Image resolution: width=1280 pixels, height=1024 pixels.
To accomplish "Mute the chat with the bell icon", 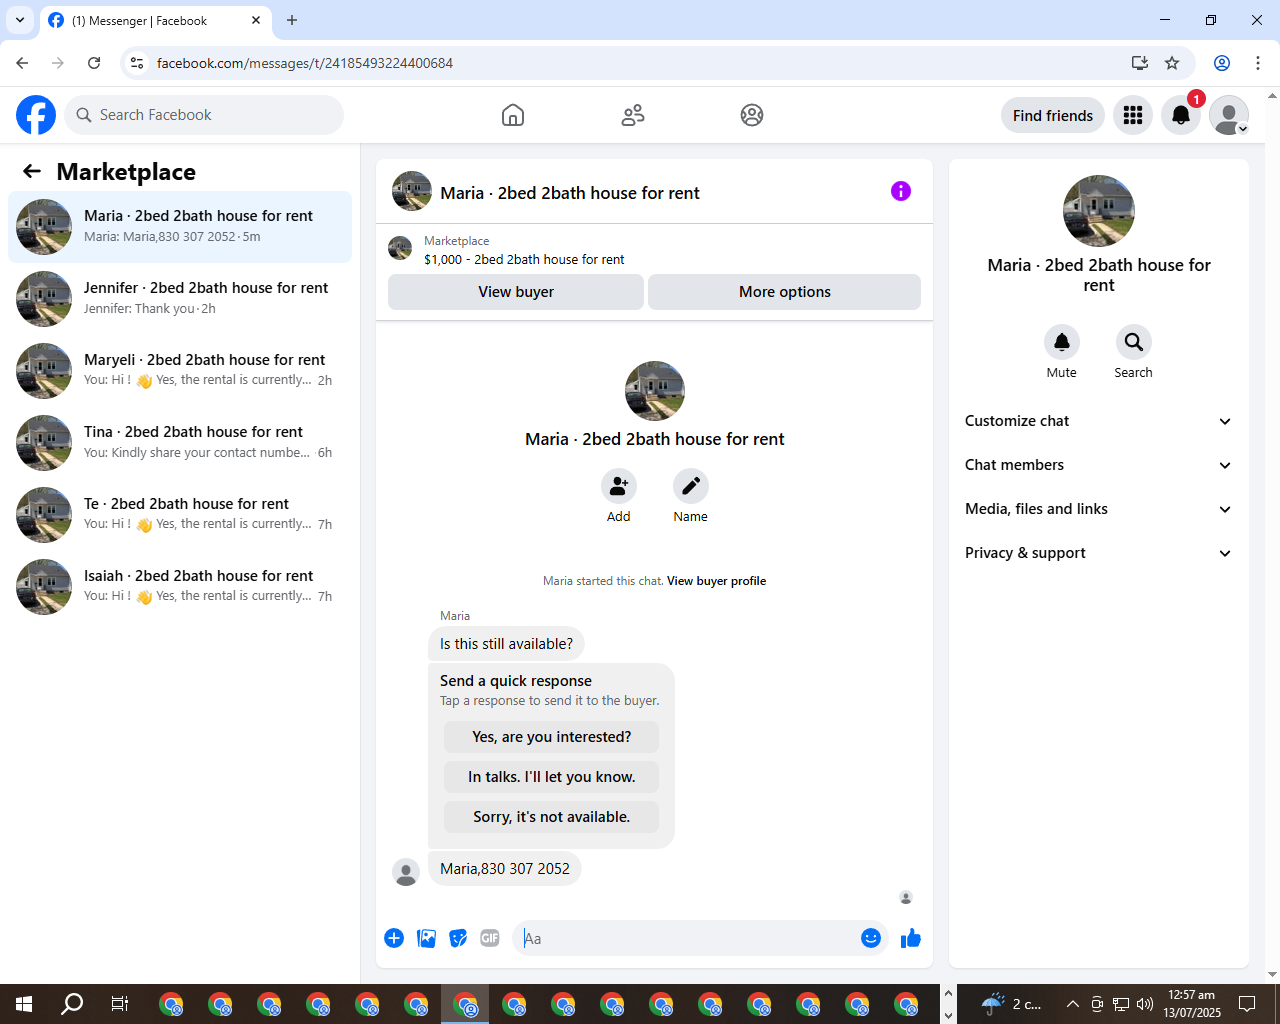I will [x=1062, y=342].
